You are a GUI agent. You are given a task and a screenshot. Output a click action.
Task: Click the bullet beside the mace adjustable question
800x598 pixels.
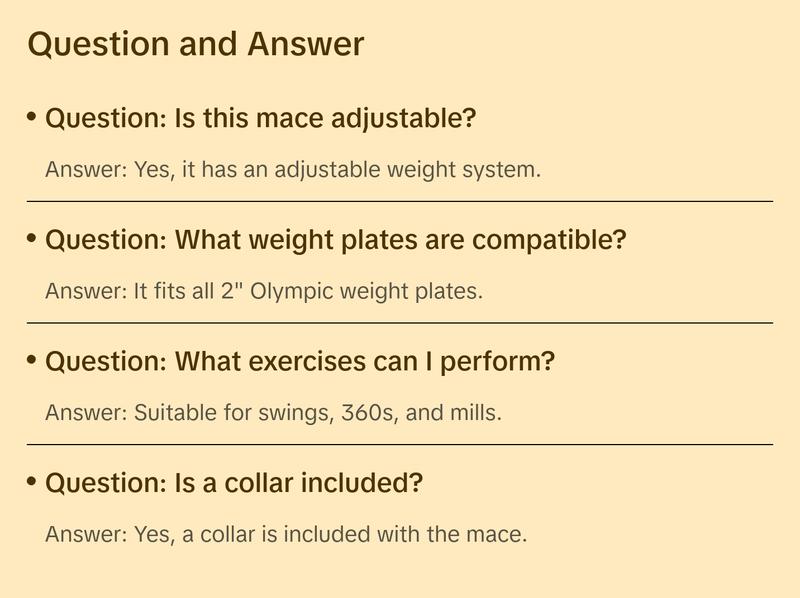pos(32,118)
